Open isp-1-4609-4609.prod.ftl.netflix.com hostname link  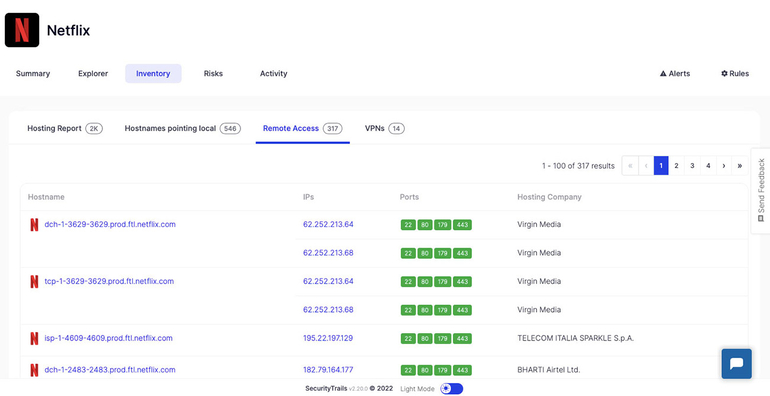pyautogui.click(x=109, y=339)
